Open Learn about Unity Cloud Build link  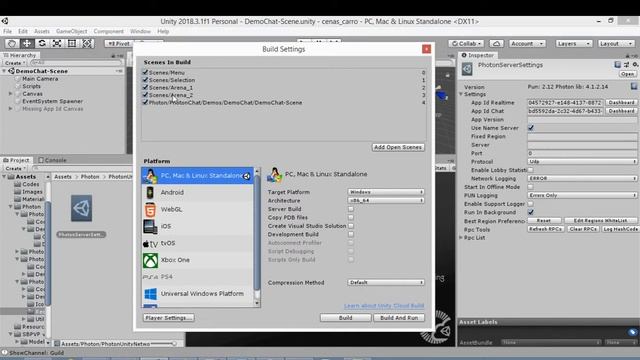coord(384,306)
